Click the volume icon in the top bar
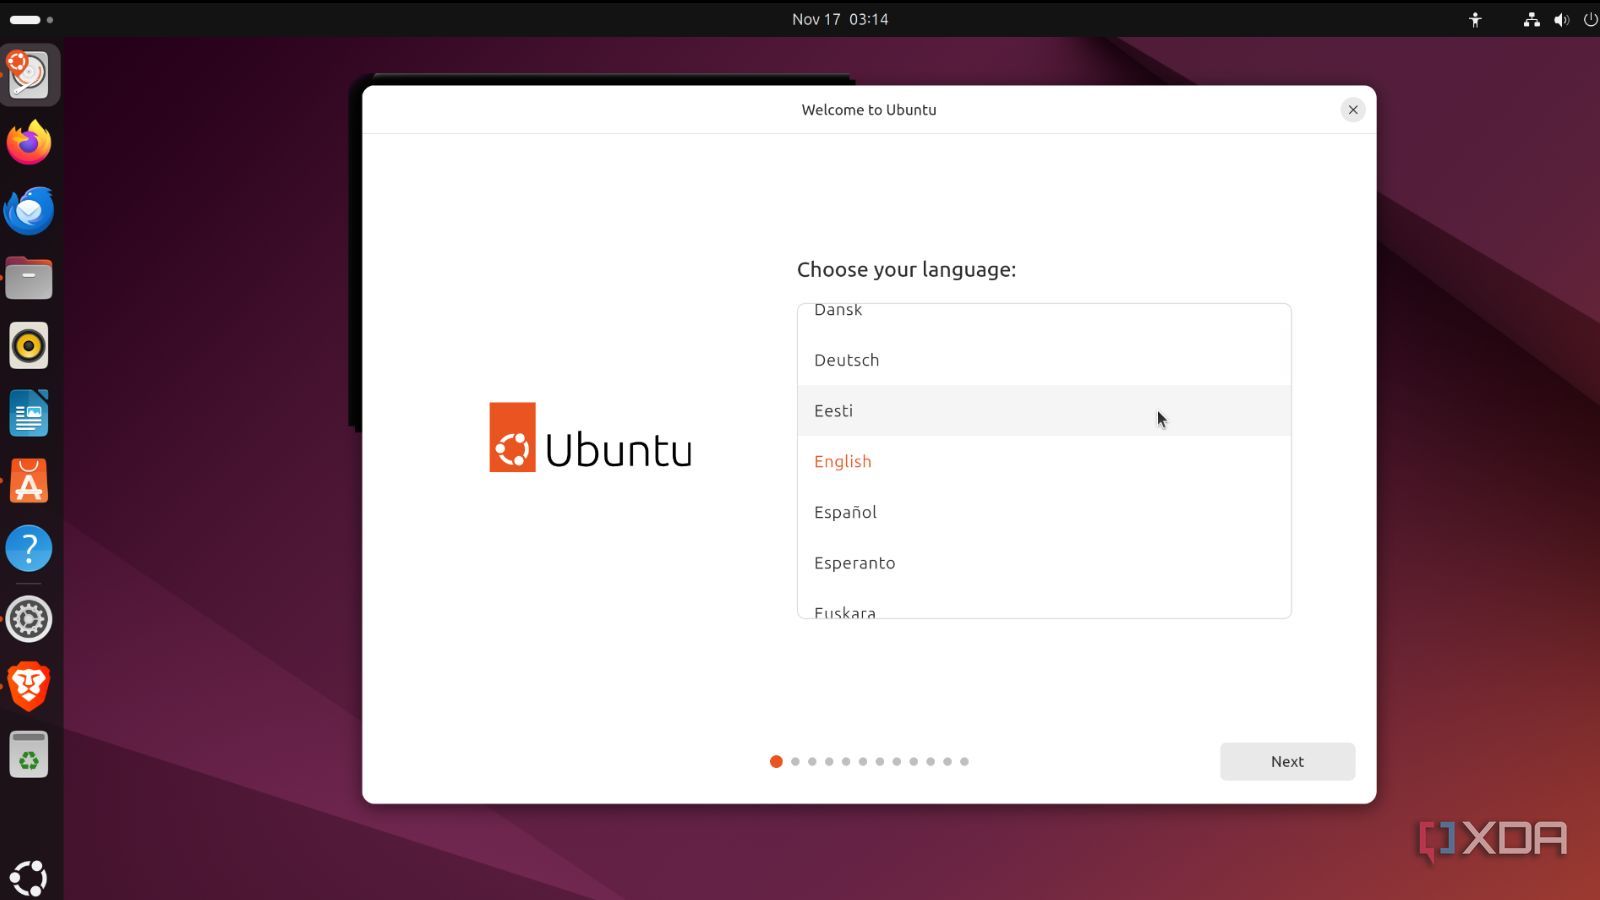This screenshot has height=900, width=1600. coord(1561,19)
